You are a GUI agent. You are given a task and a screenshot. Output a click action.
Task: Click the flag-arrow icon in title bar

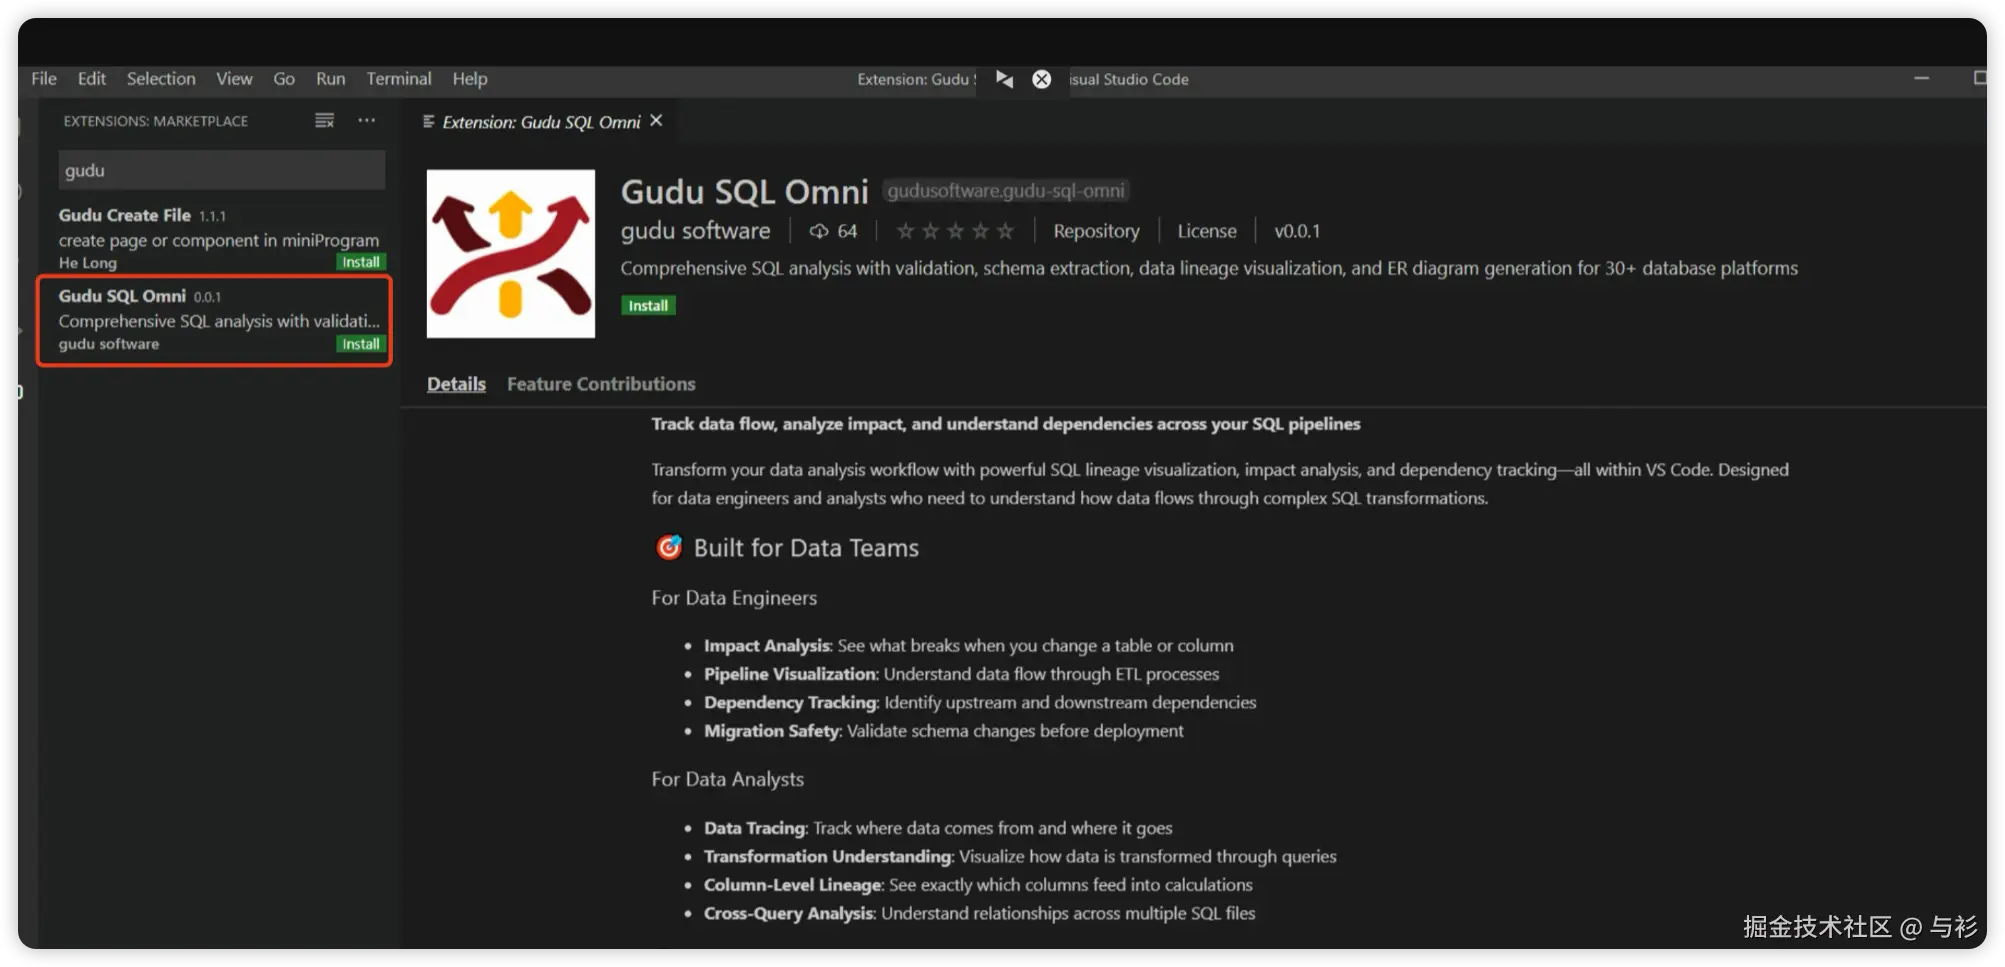(x=1004, y=79)
